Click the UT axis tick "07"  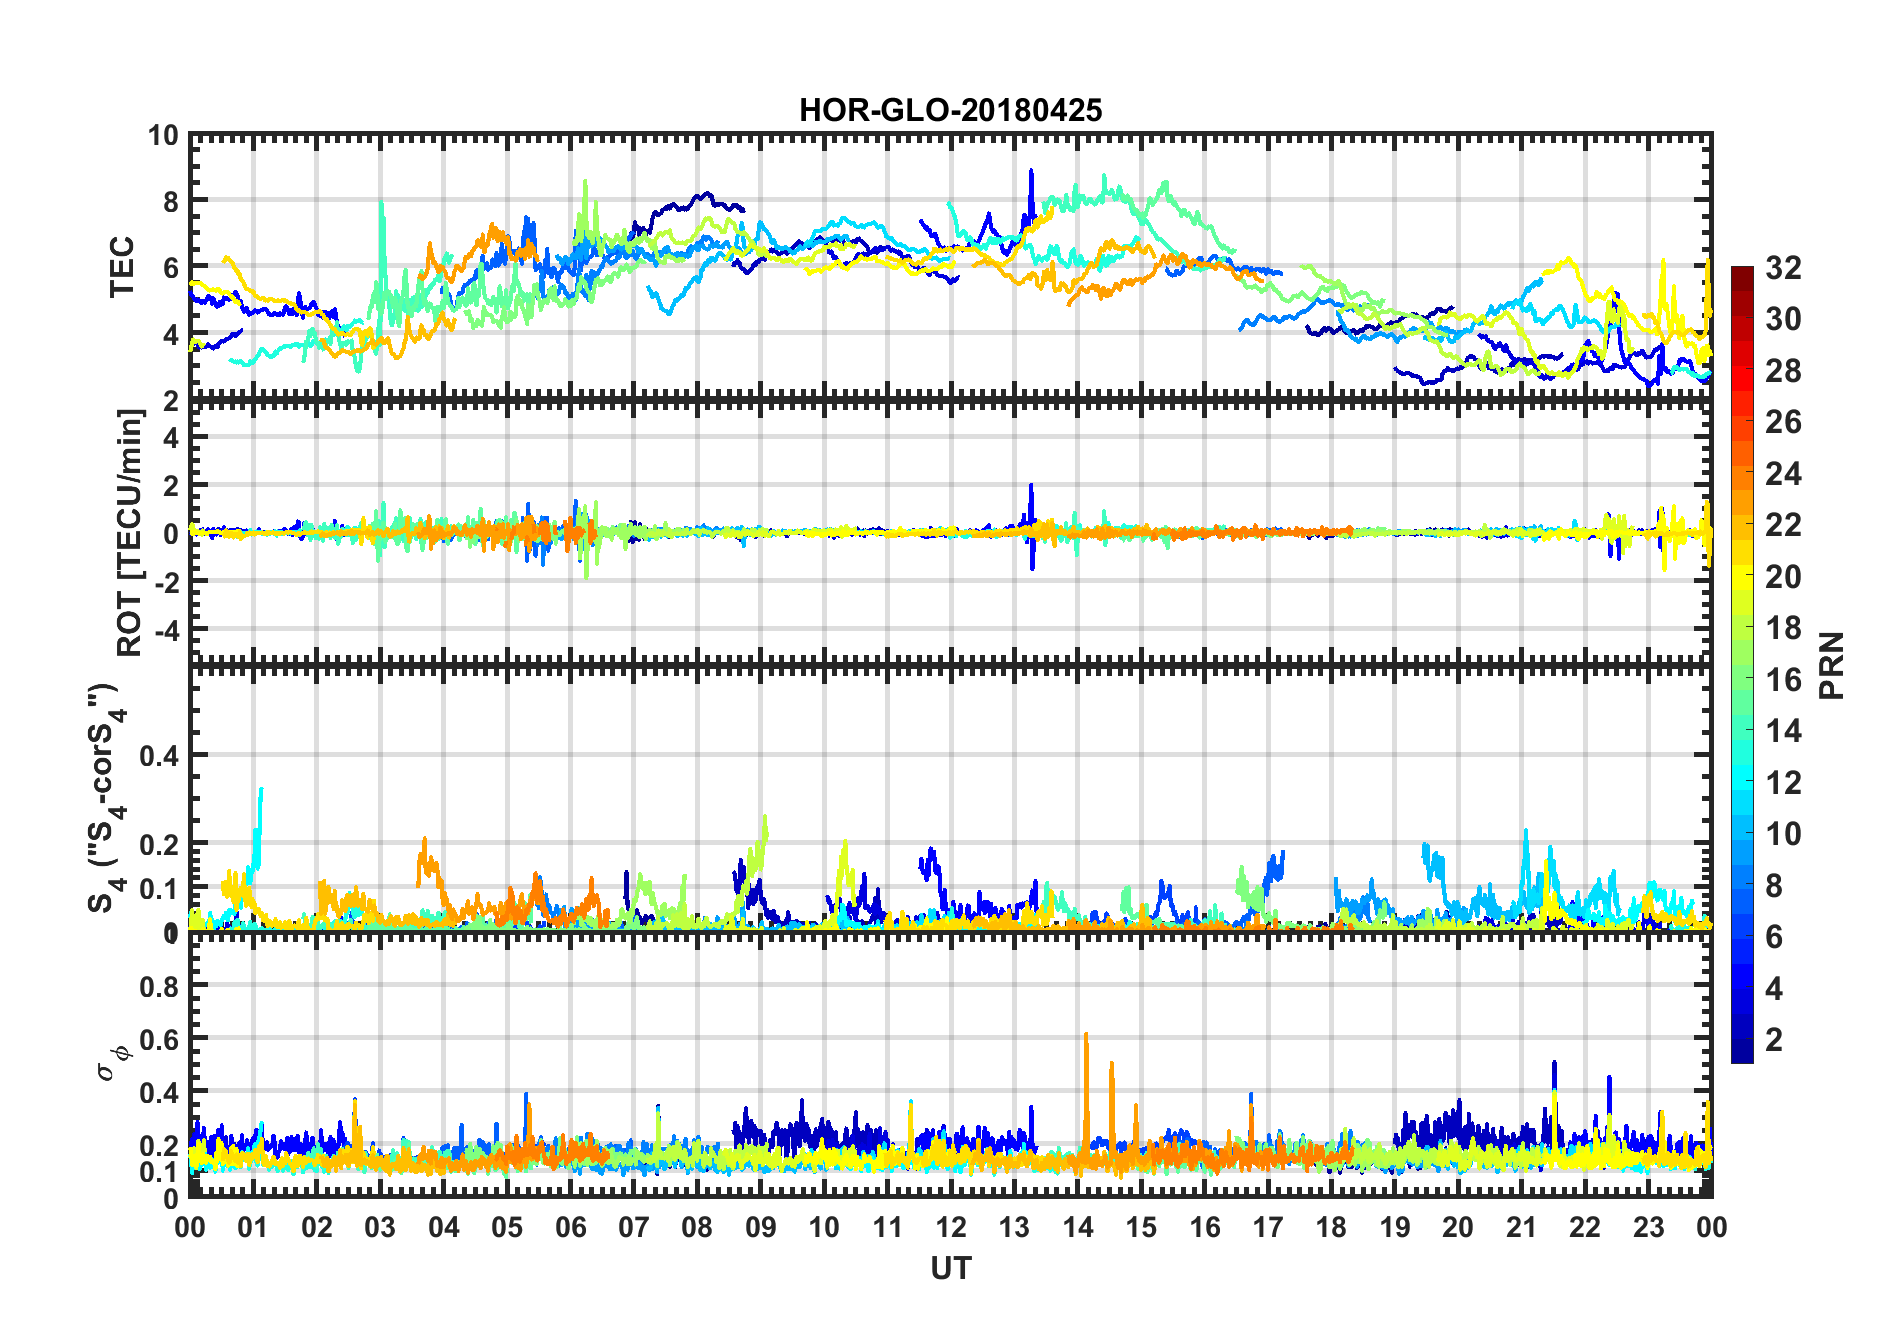click(634, 1227)
